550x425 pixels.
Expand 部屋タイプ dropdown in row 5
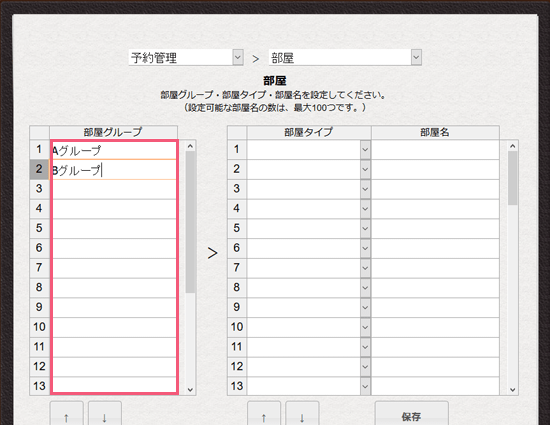[365, 229]
